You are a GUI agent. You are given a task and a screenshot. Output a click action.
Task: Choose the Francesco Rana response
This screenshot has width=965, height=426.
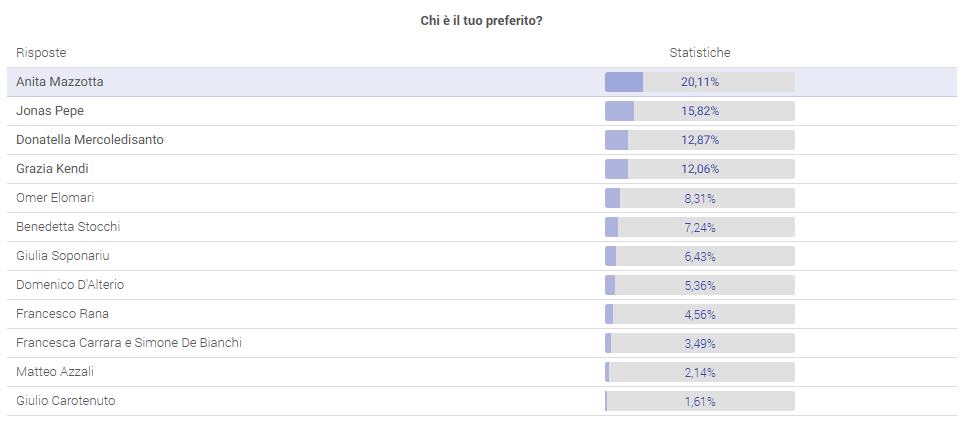click(62, 314)
